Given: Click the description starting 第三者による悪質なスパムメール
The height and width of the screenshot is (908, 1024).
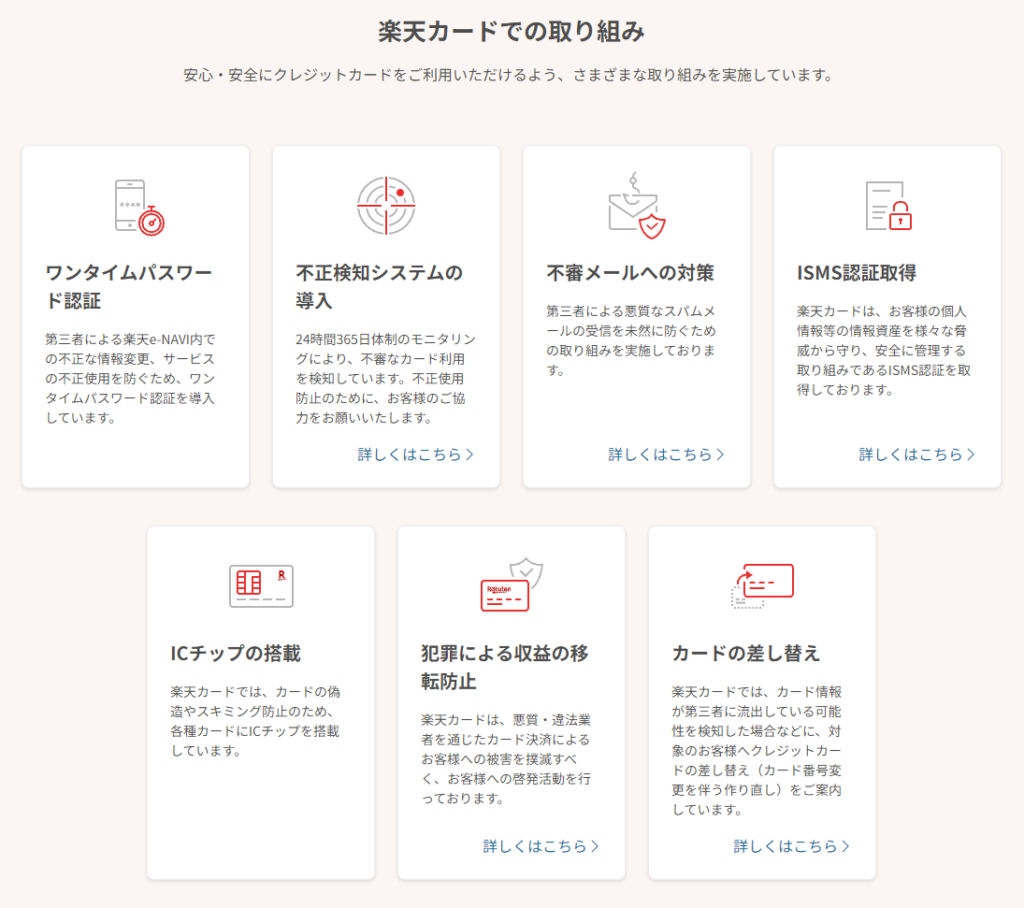Looking at the screenshot, I should [631, 340].
